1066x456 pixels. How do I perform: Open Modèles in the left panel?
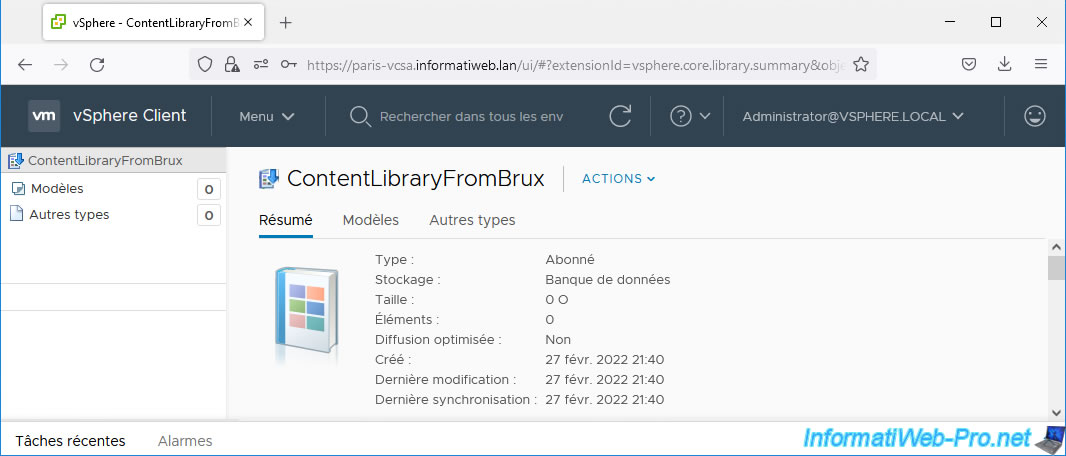[x=57, y=189]
